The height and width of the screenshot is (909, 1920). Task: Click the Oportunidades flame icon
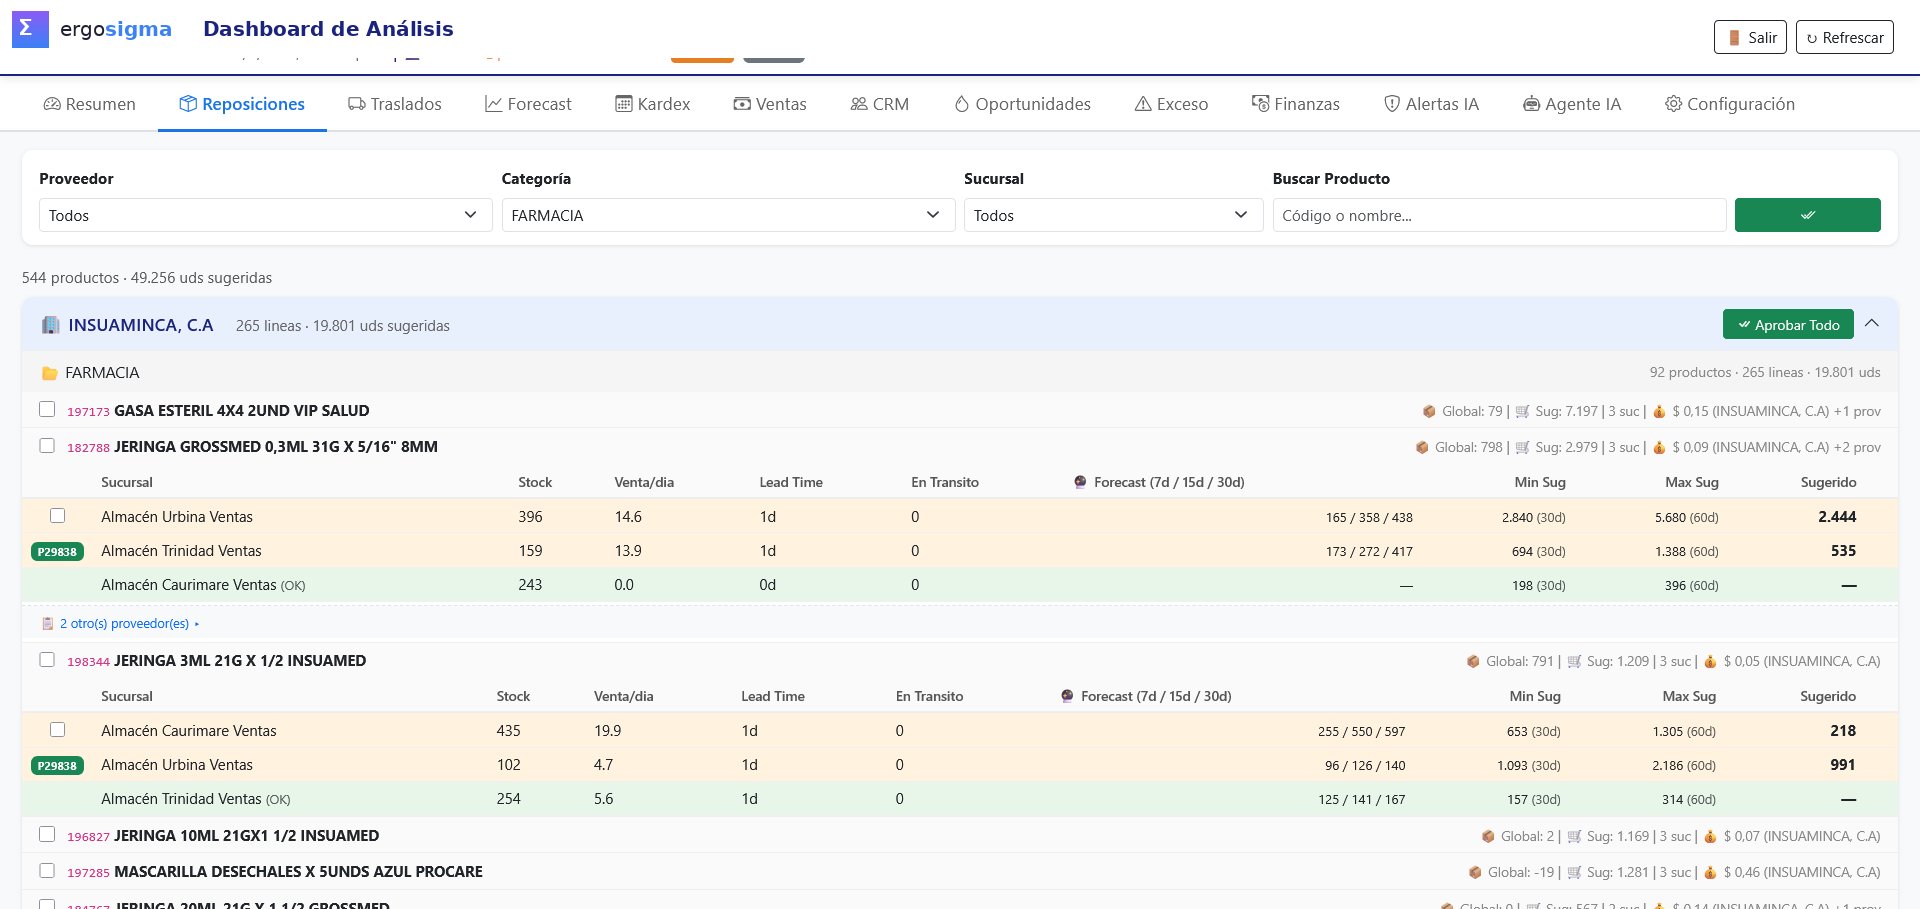click(961, 104)
